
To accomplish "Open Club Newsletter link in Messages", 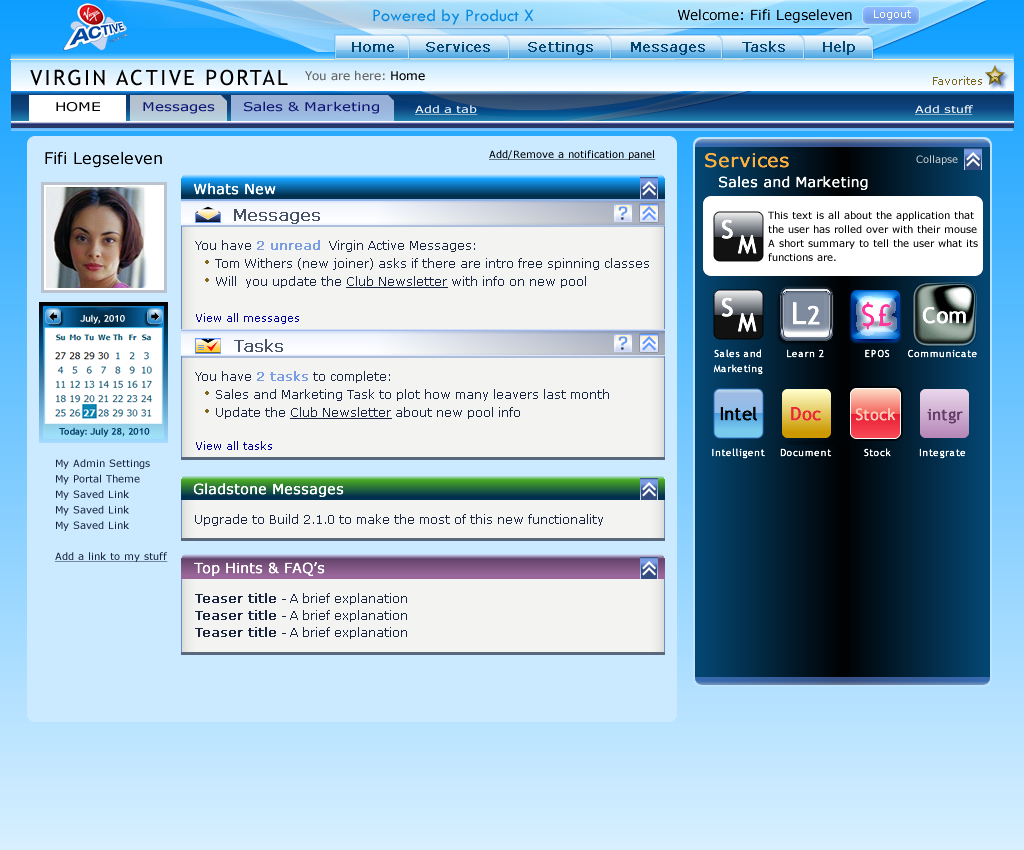I will [x=396, y=281].
